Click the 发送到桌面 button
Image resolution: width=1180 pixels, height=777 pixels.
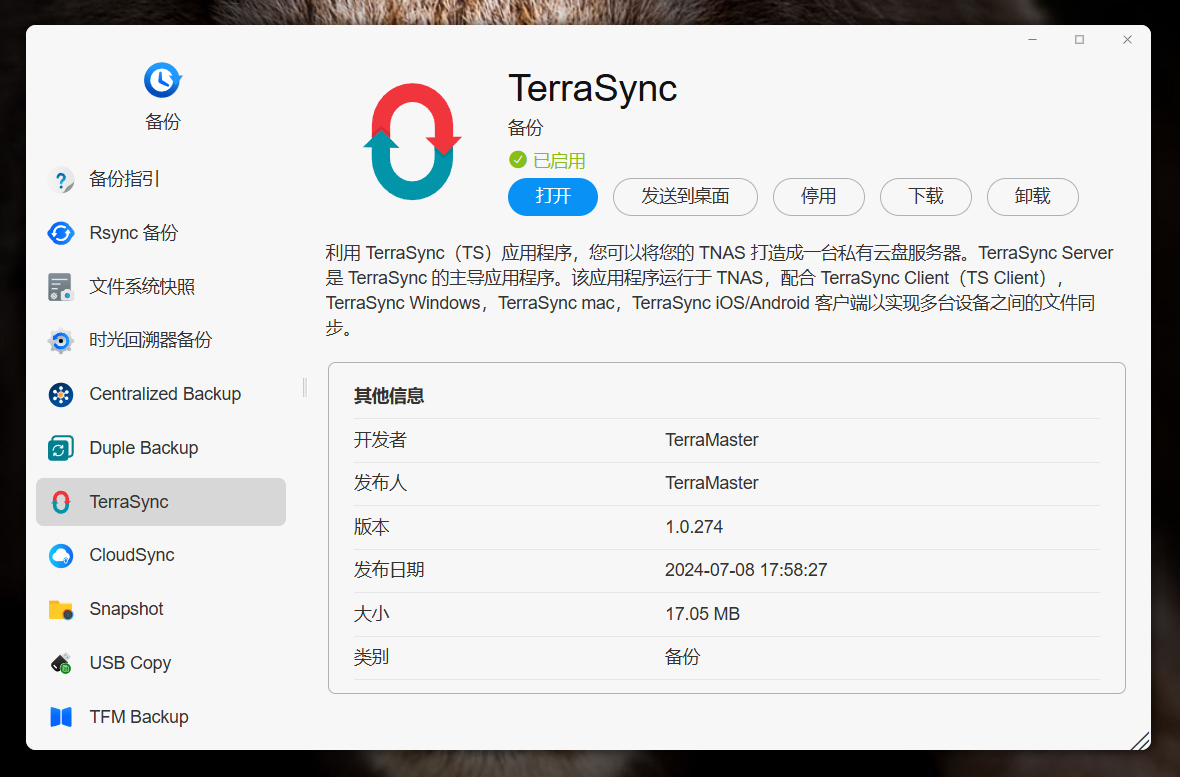point(686,197)
